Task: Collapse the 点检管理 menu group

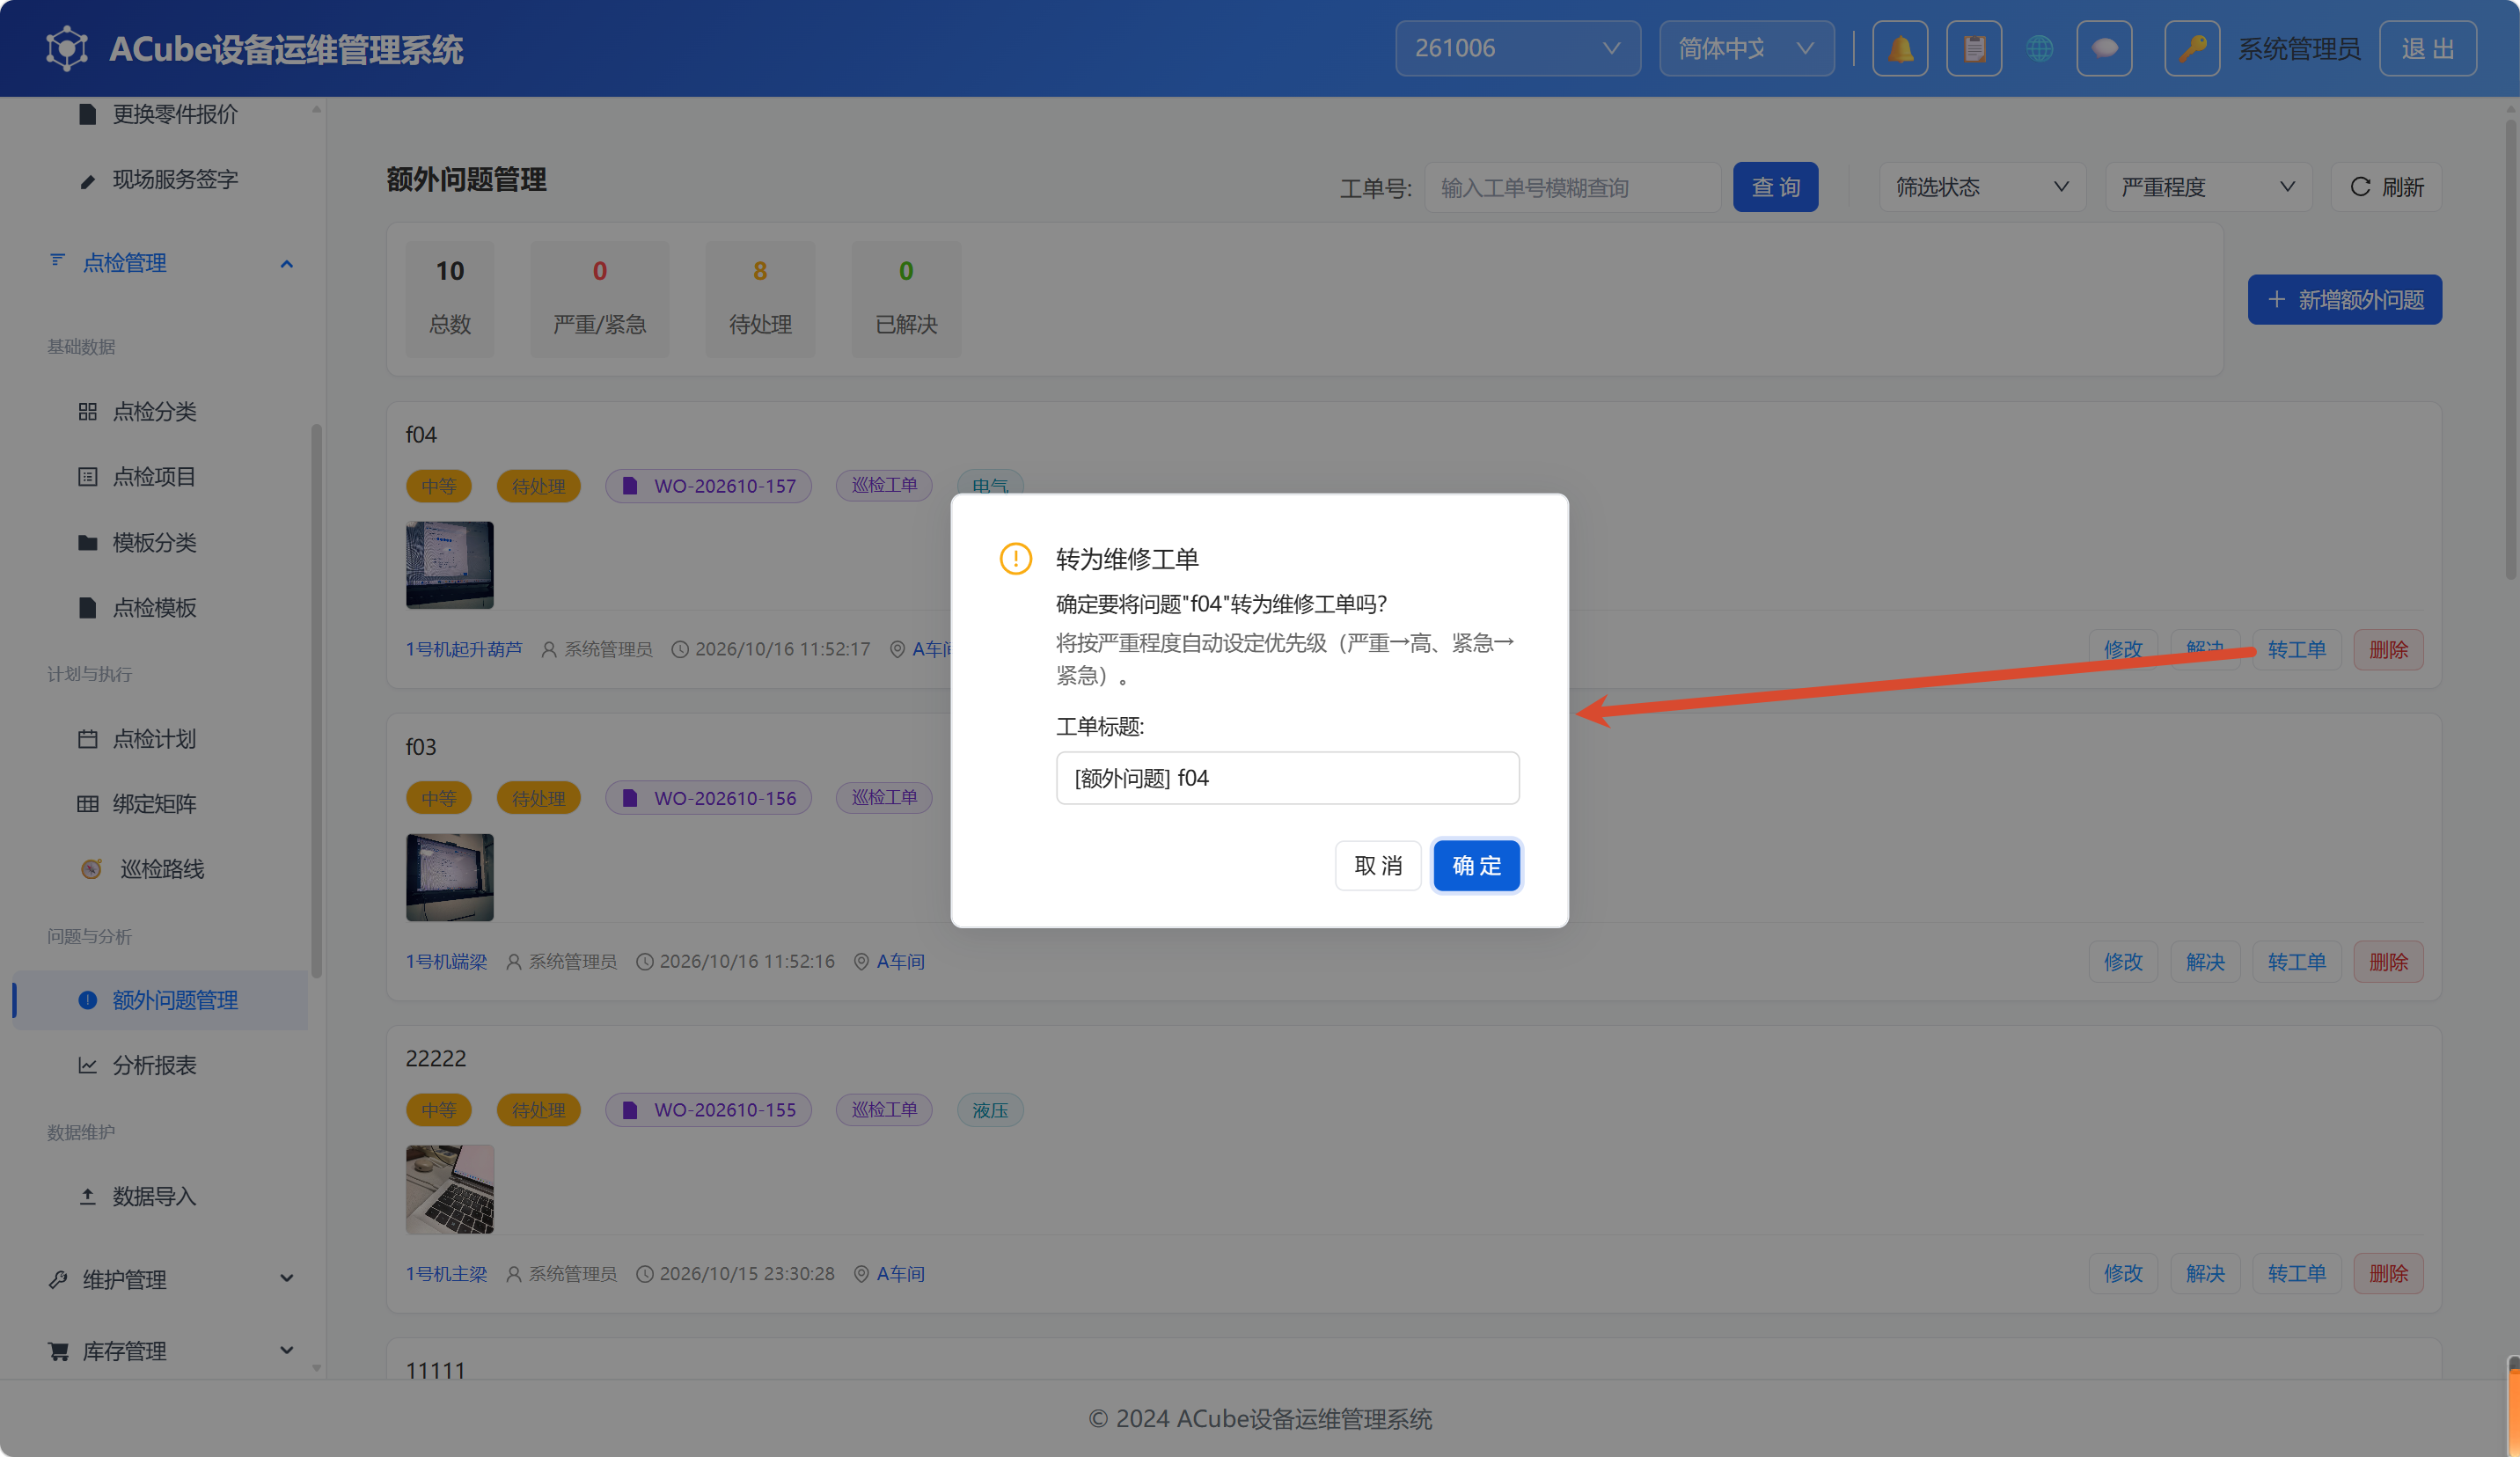Action: 170,263
